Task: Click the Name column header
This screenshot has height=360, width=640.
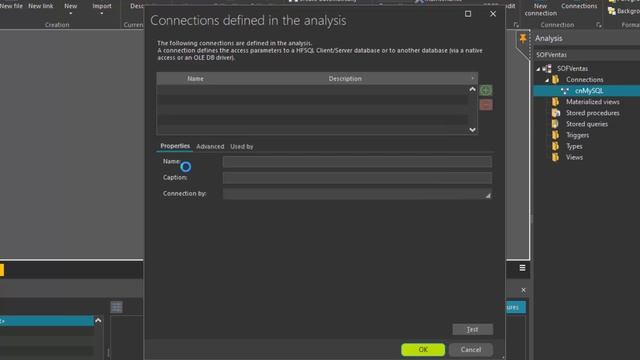Action: [x=195, y=78]
